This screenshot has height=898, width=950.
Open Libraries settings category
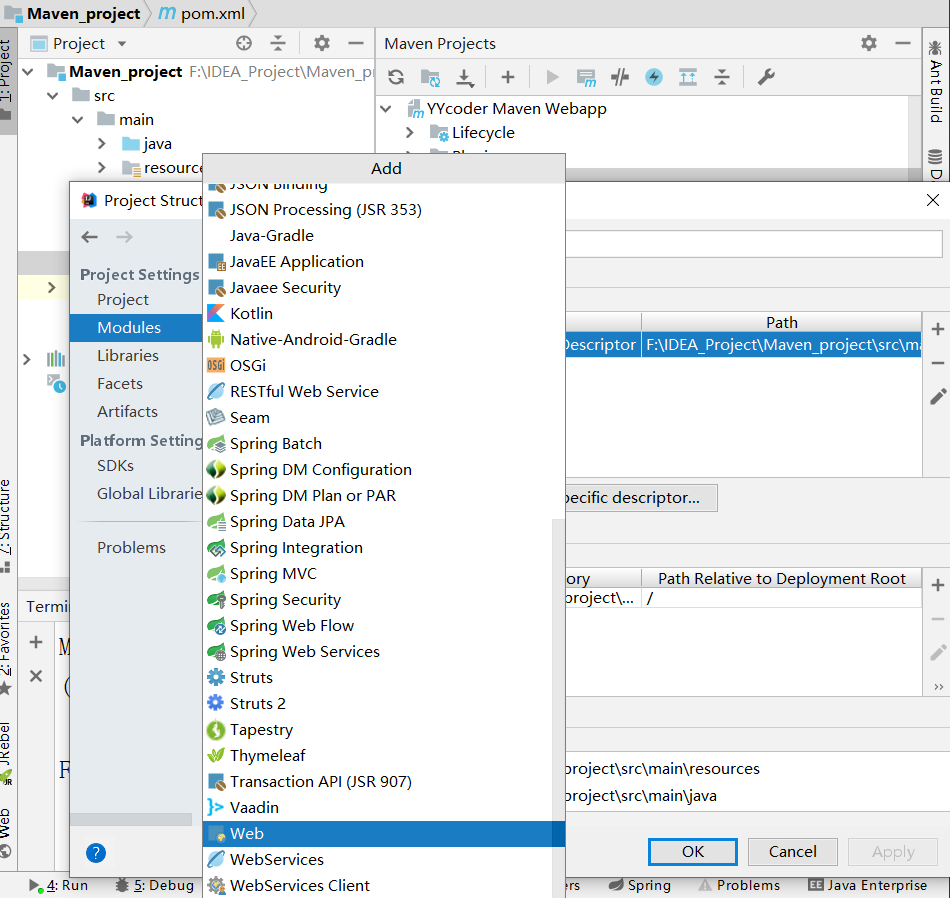coord(128,356)
